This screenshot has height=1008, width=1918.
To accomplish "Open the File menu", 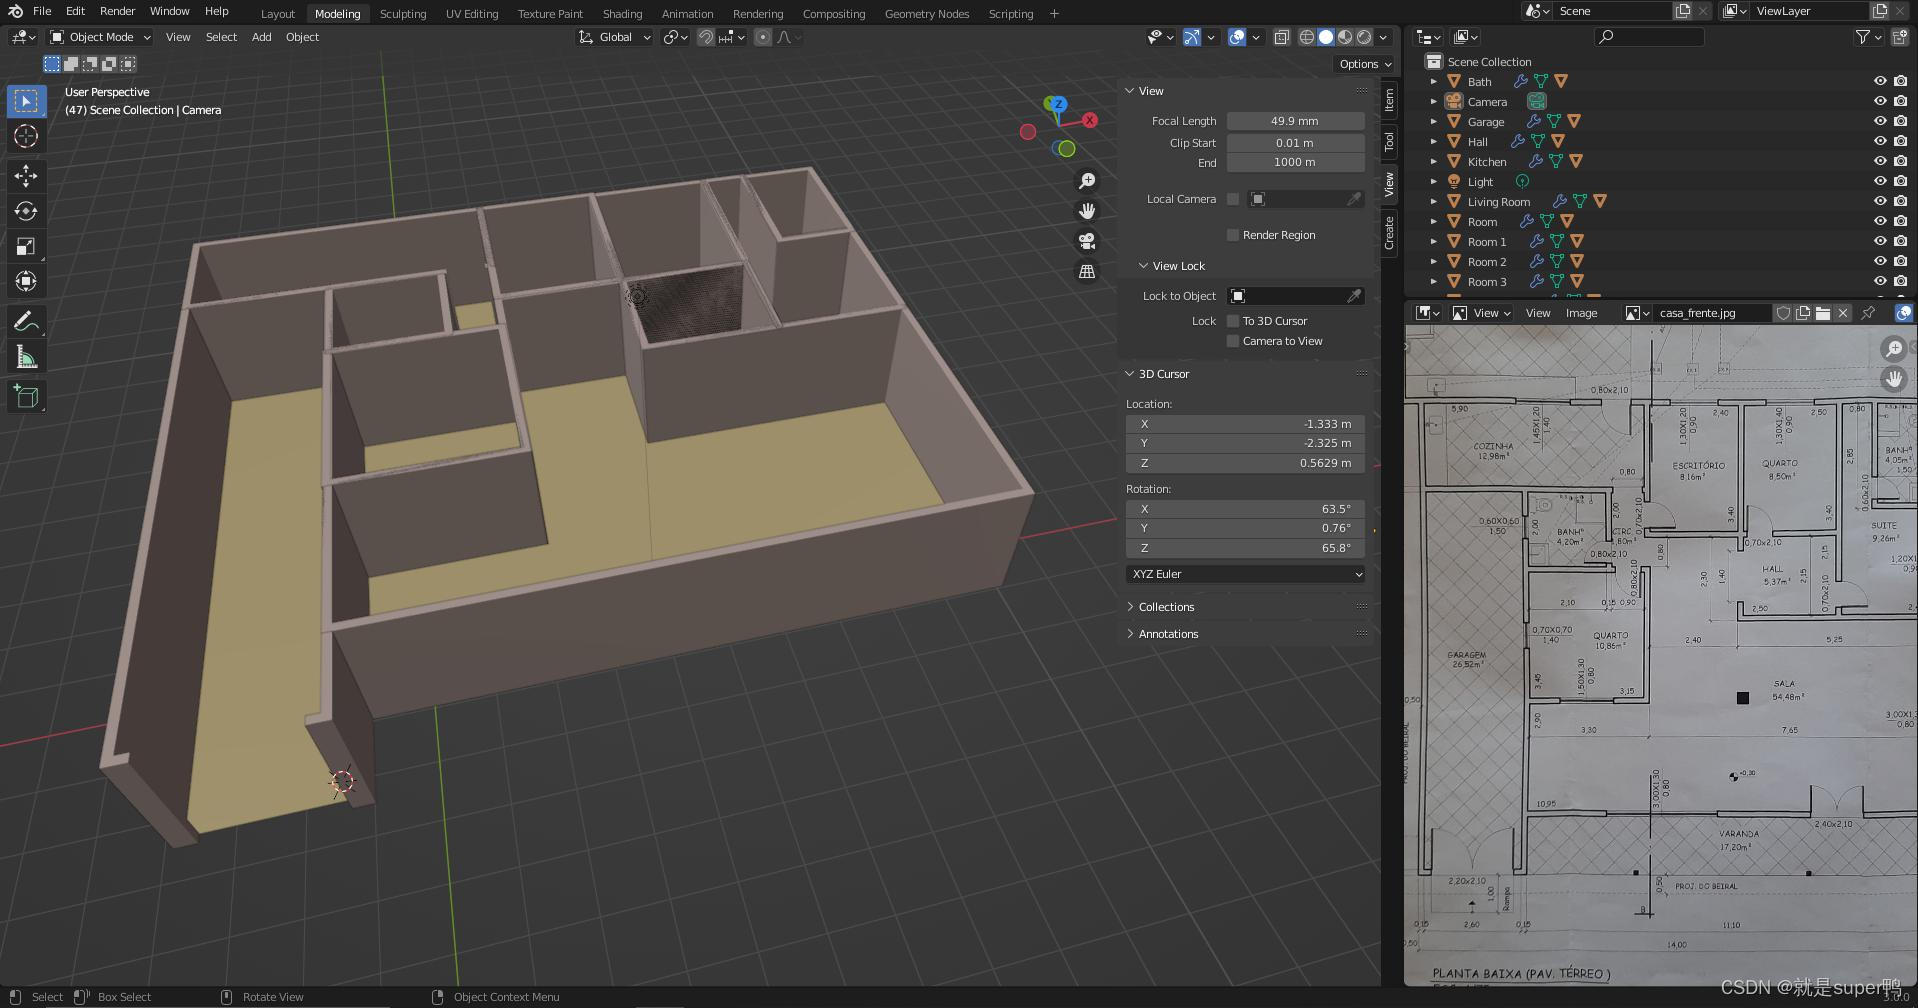I will pyautogui.click(x=42, y=11).
